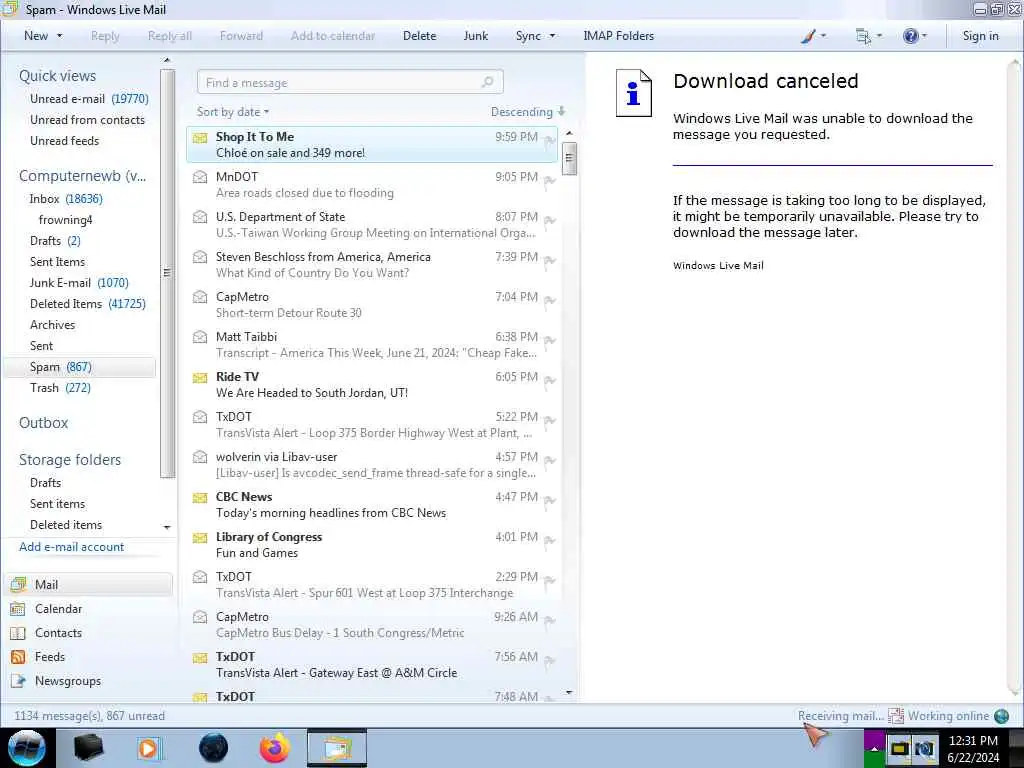
Task: Flag the Ride TV message
Action: [550, 380]
